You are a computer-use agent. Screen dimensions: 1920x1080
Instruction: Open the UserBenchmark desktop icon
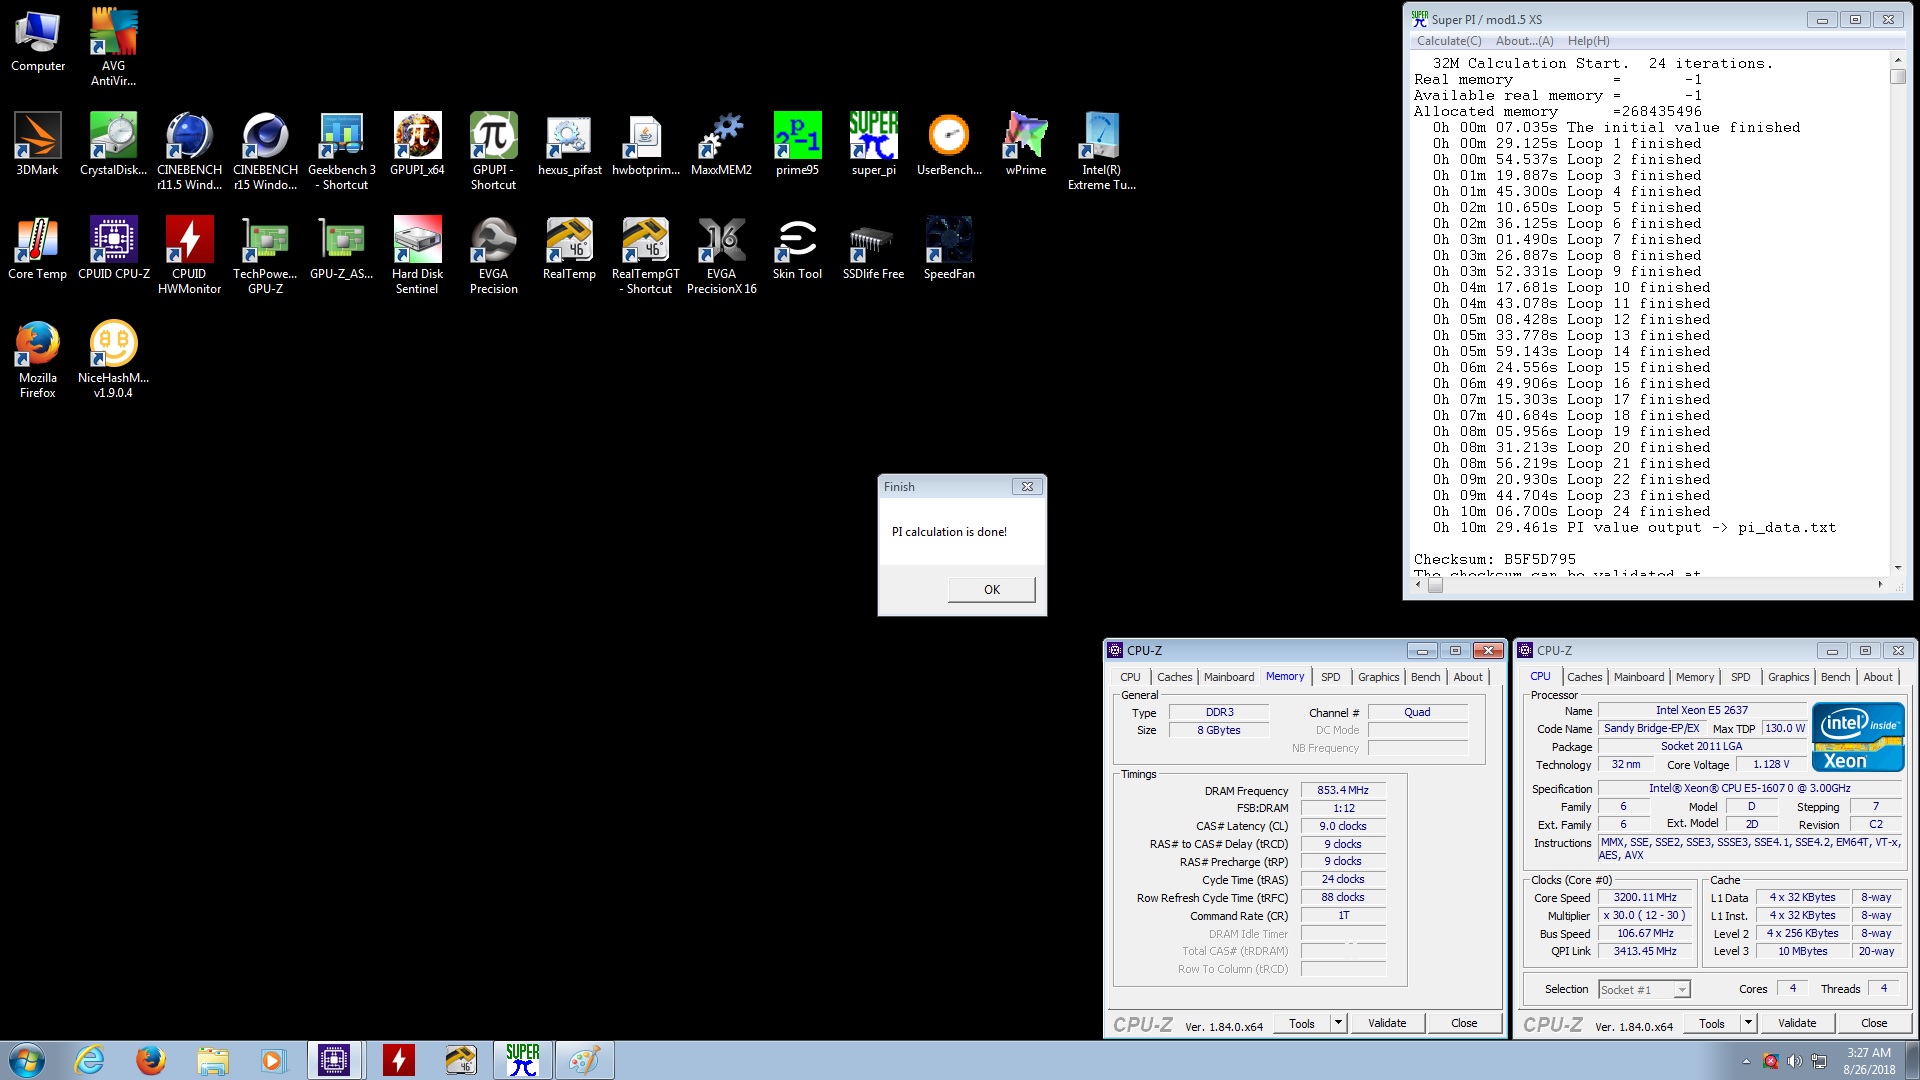[x=949, y=145]
